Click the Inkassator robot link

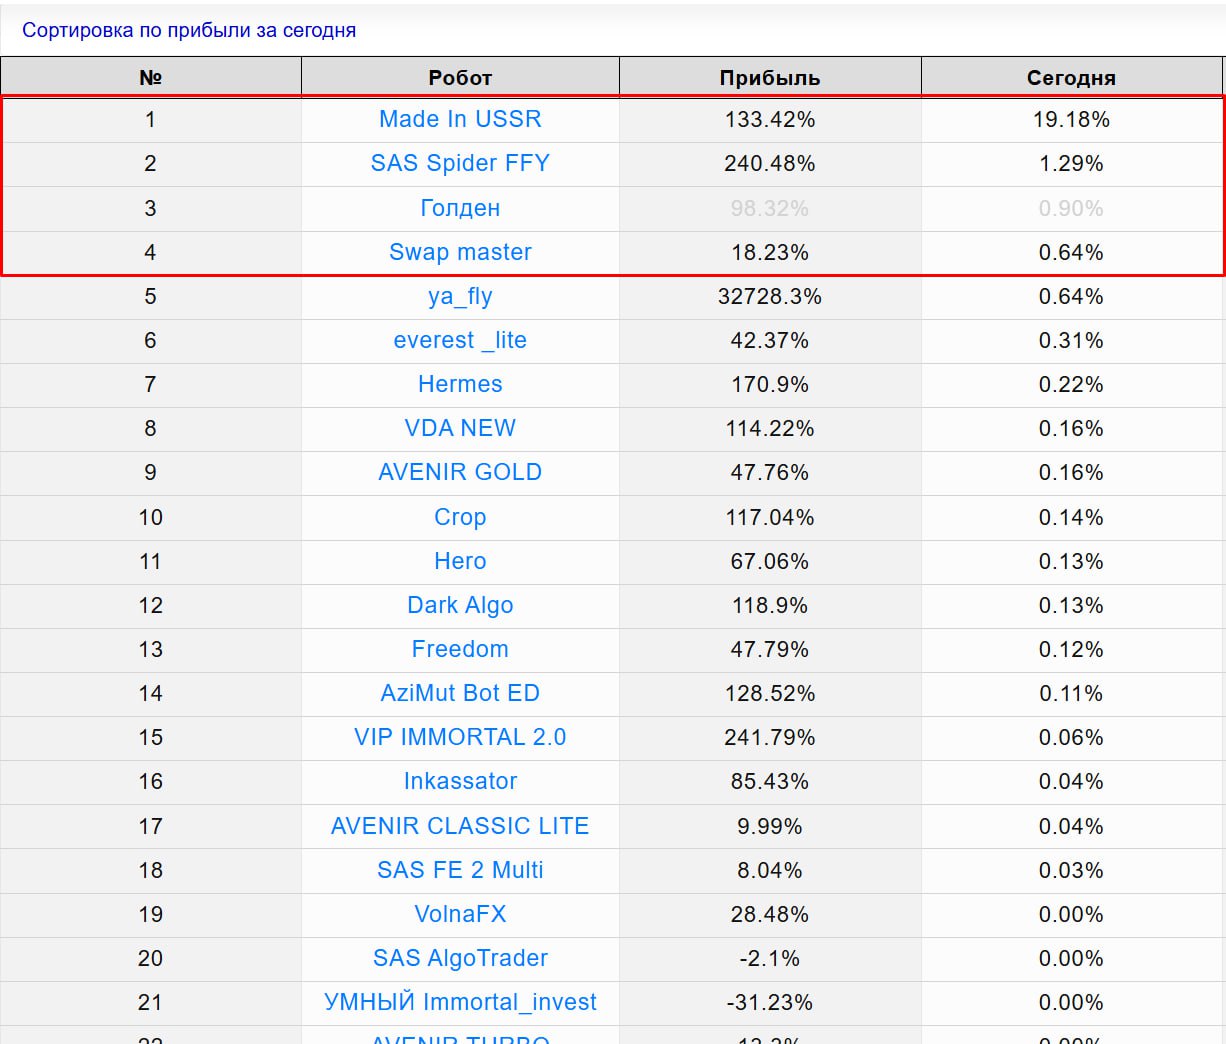click(460, 781)
